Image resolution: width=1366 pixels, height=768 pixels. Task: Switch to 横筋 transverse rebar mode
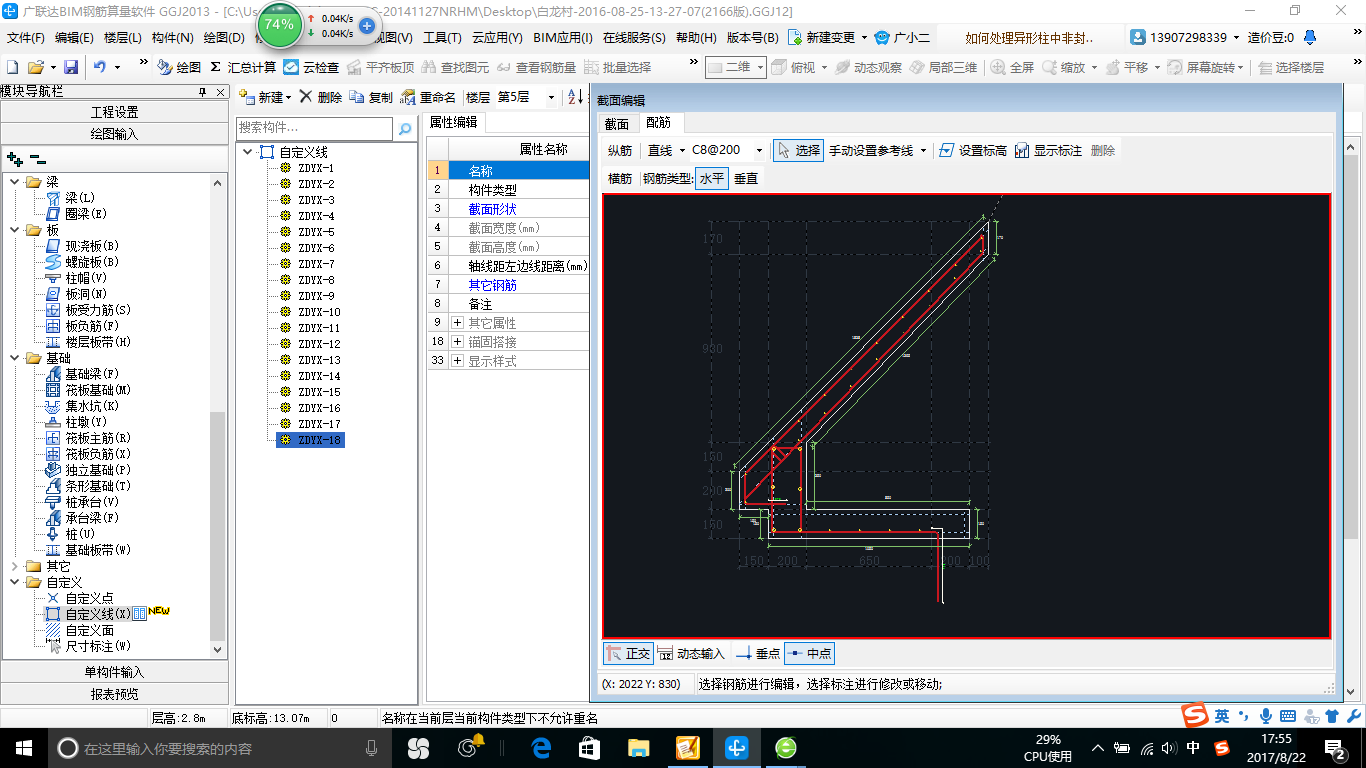pos(620,178)
